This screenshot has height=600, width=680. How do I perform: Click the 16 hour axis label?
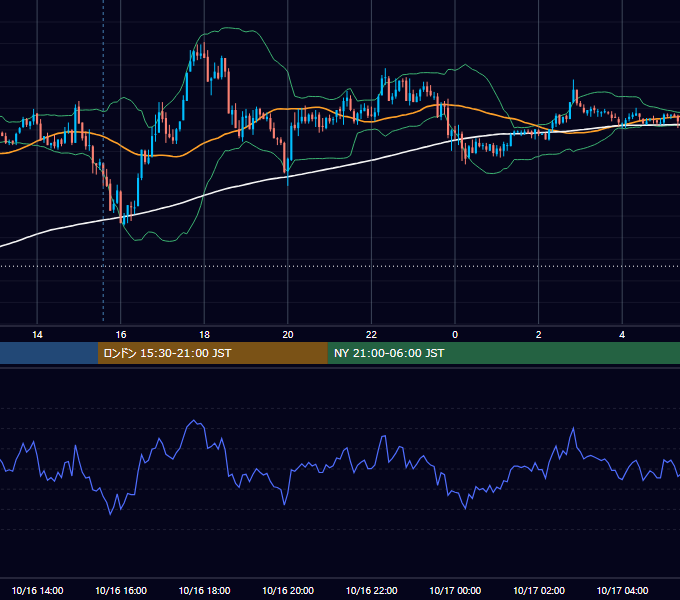pos(121,335)
